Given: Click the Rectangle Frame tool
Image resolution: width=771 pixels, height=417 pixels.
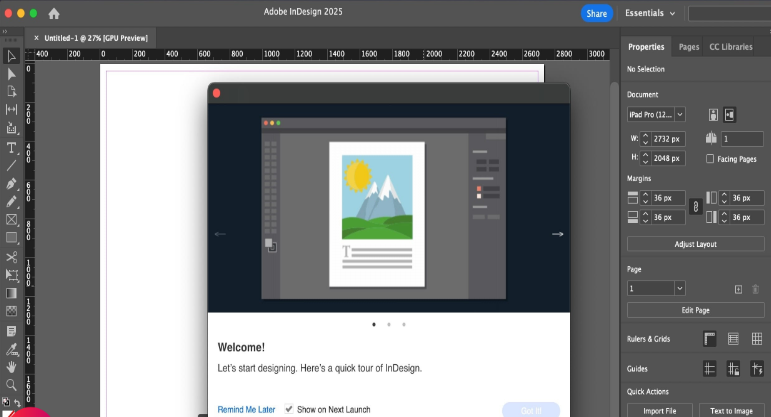Looking at the screenshot, I should tap(12, 220).
